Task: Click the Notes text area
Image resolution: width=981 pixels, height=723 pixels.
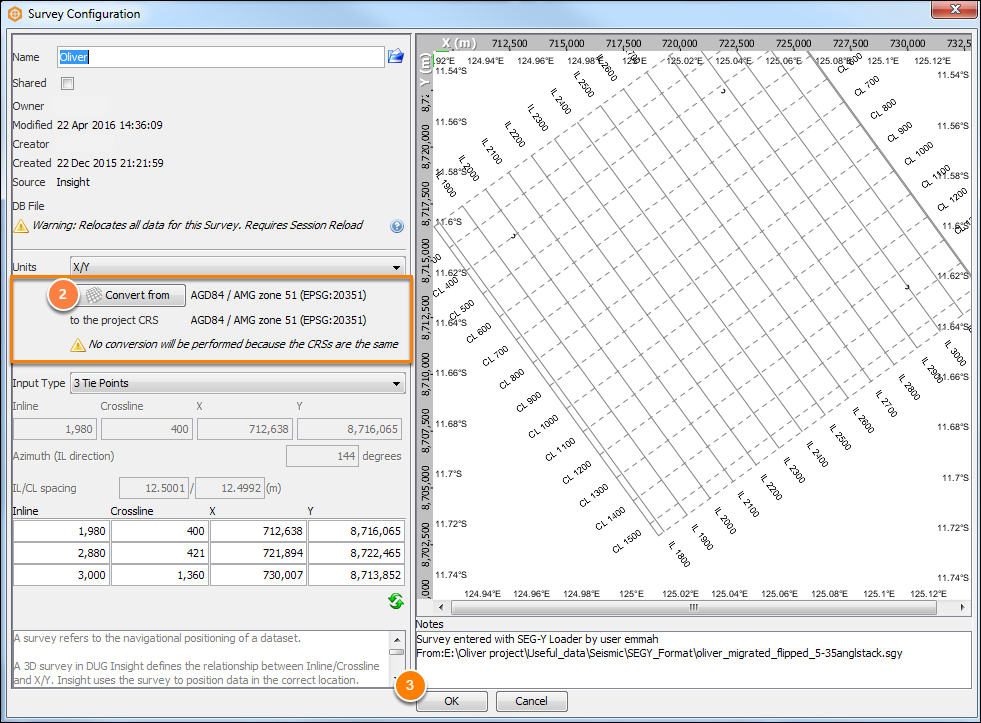Action: point(693,660)
